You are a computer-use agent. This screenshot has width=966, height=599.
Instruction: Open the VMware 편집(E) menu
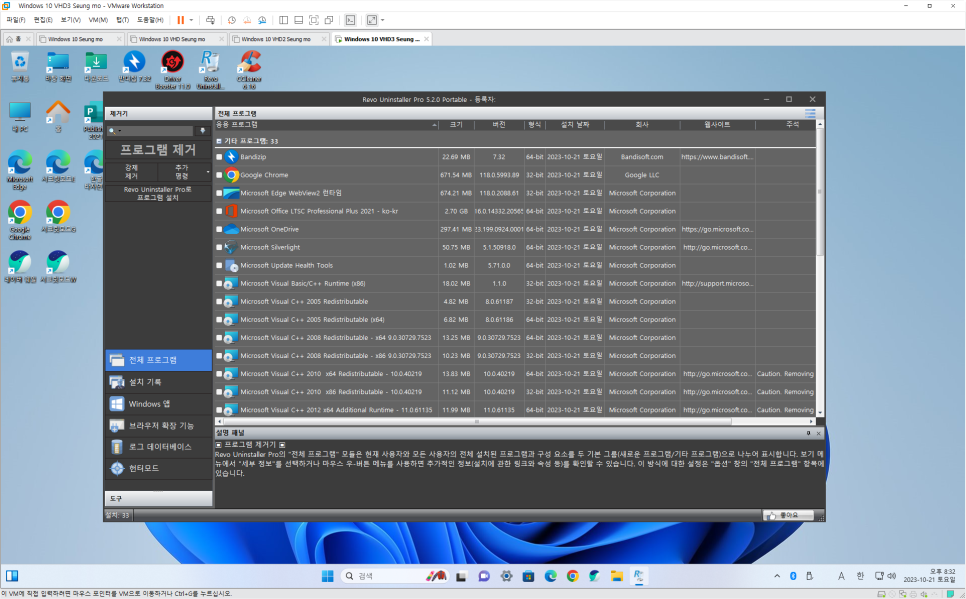[x=43, y=20]
